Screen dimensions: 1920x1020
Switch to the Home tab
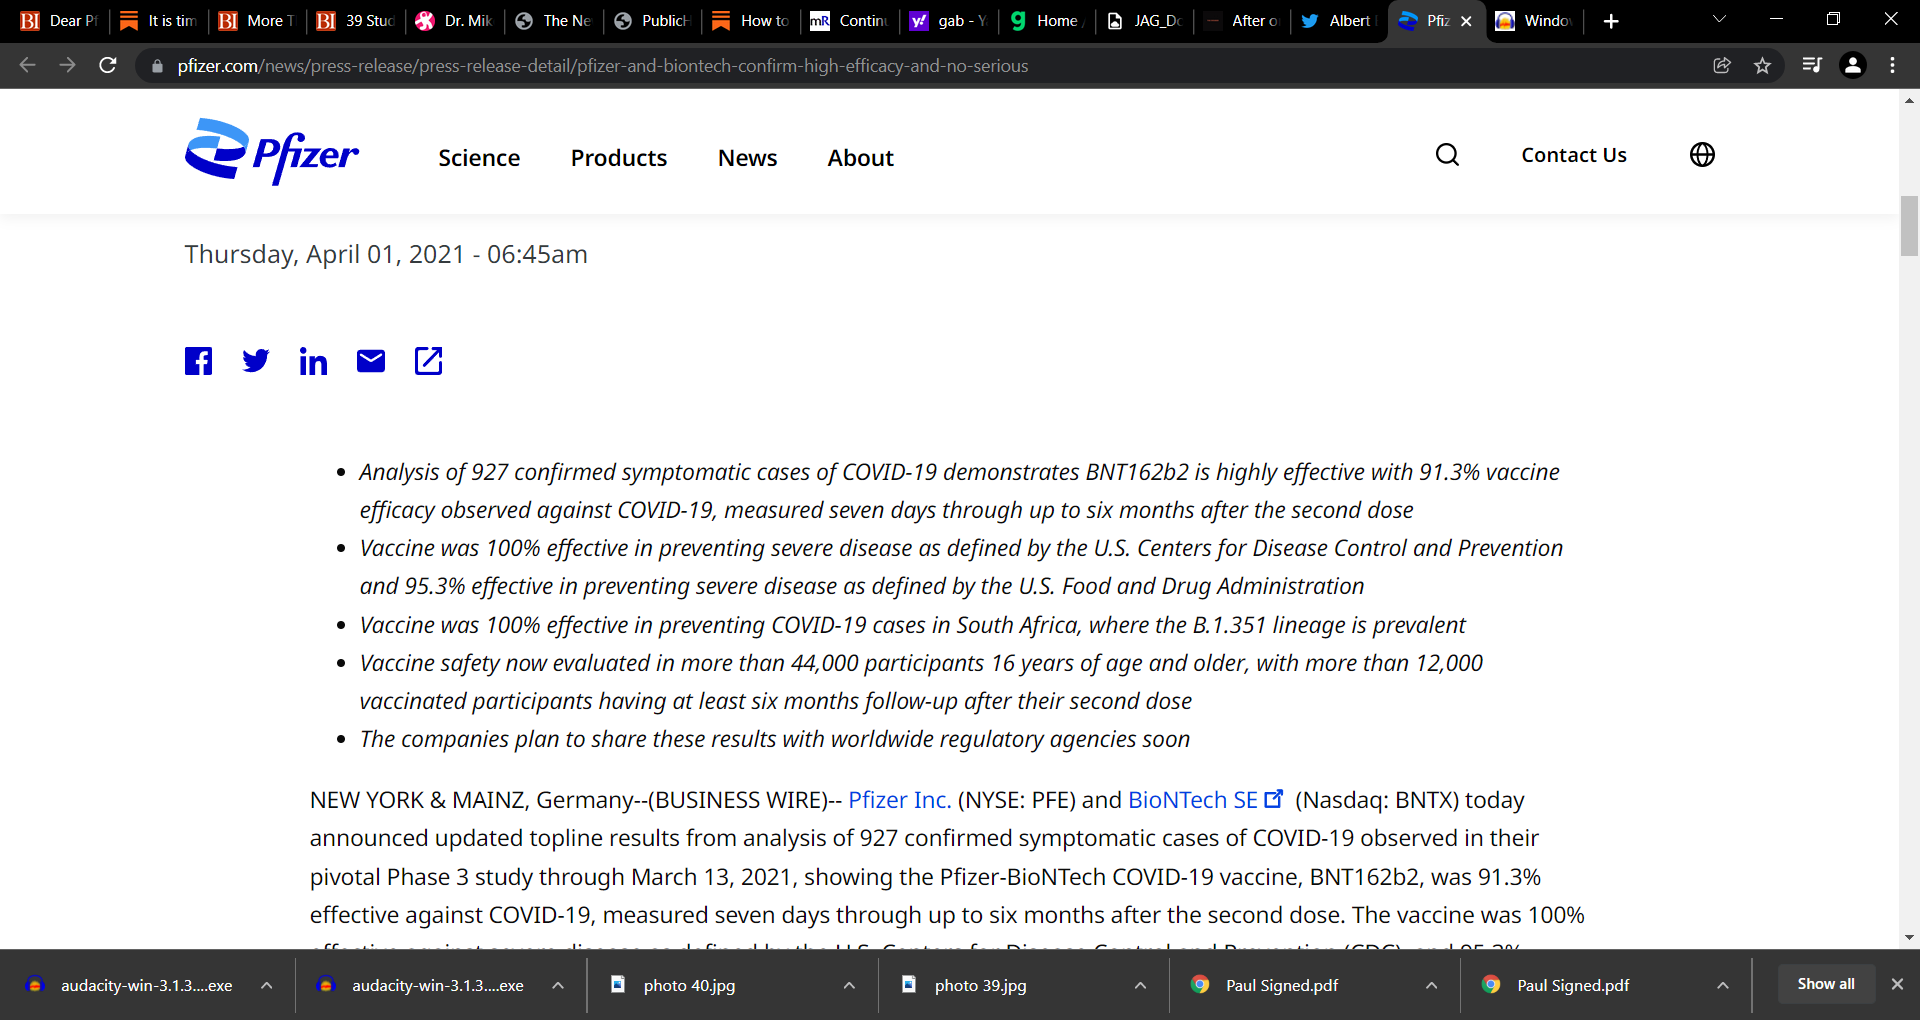click(1049, 21)
